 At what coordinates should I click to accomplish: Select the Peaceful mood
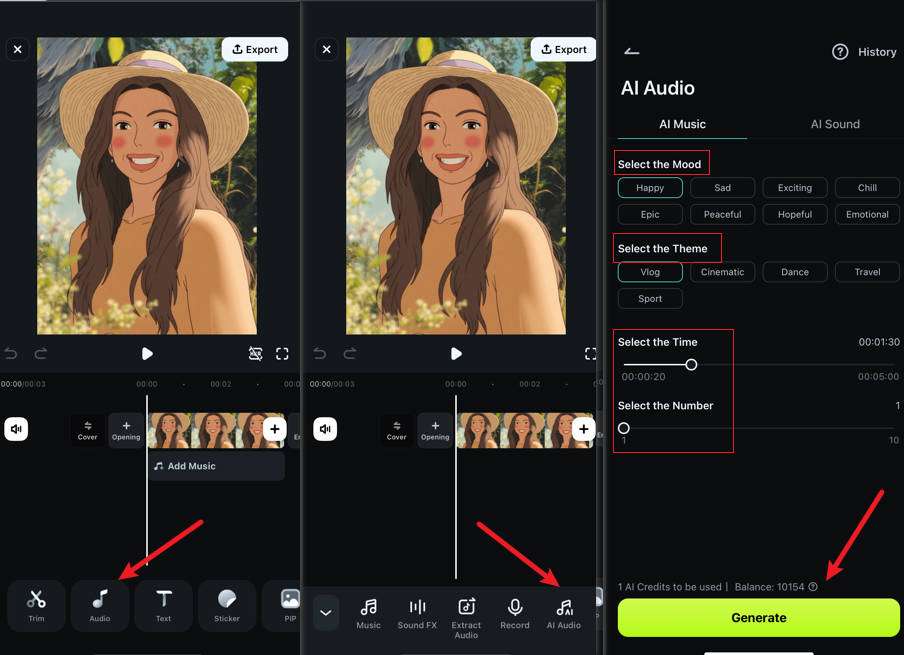722,214
